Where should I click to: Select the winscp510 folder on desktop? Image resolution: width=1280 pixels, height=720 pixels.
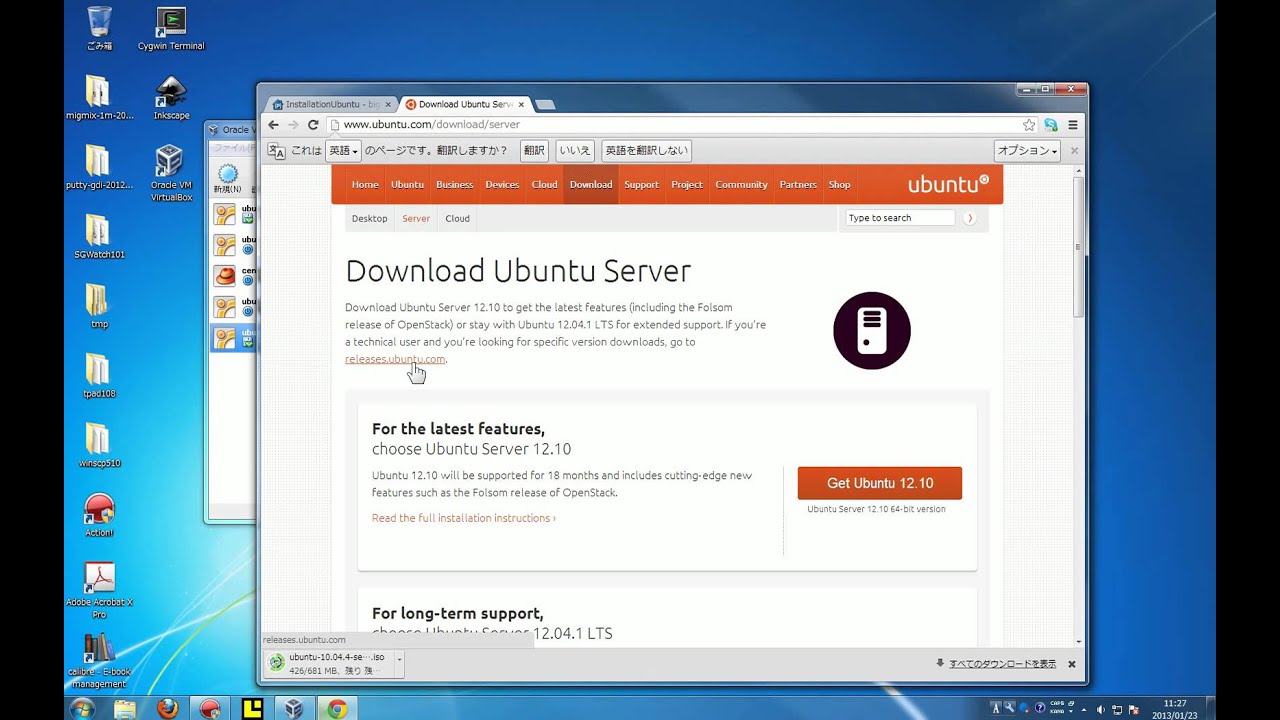click(99, 446)
